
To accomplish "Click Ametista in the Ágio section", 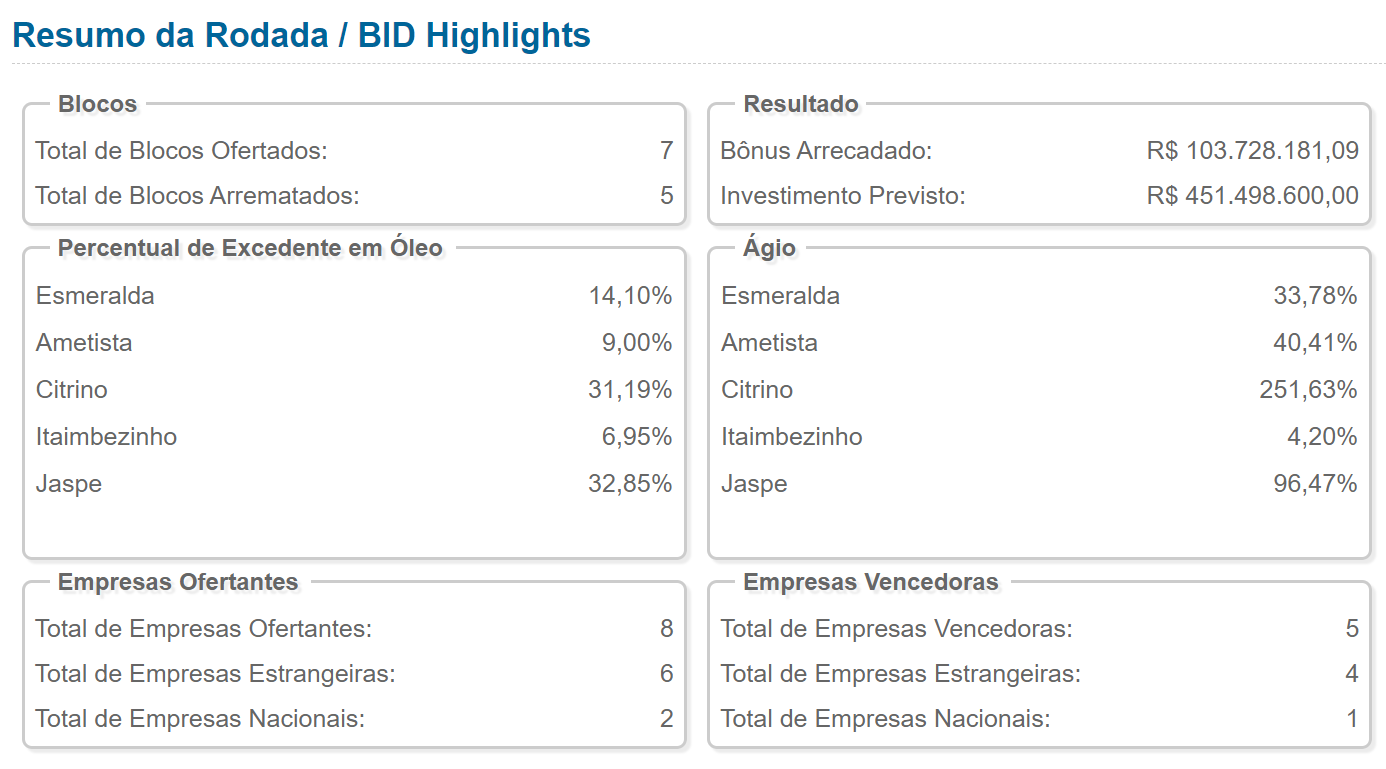I will pos(769,343).
